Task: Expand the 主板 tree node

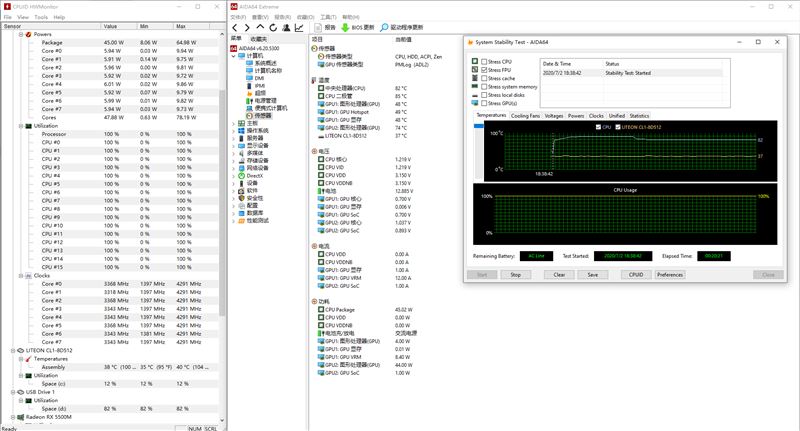Action: coord(234,124)
